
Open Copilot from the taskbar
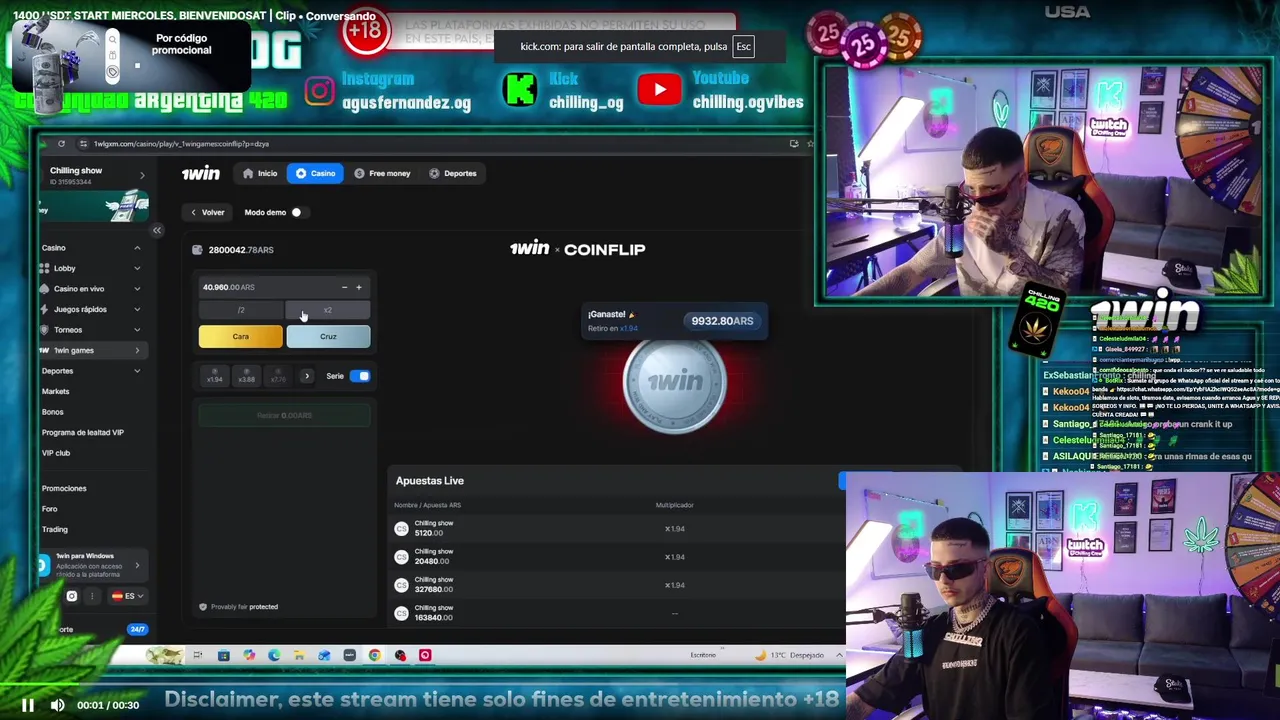[x=249, y=655]
